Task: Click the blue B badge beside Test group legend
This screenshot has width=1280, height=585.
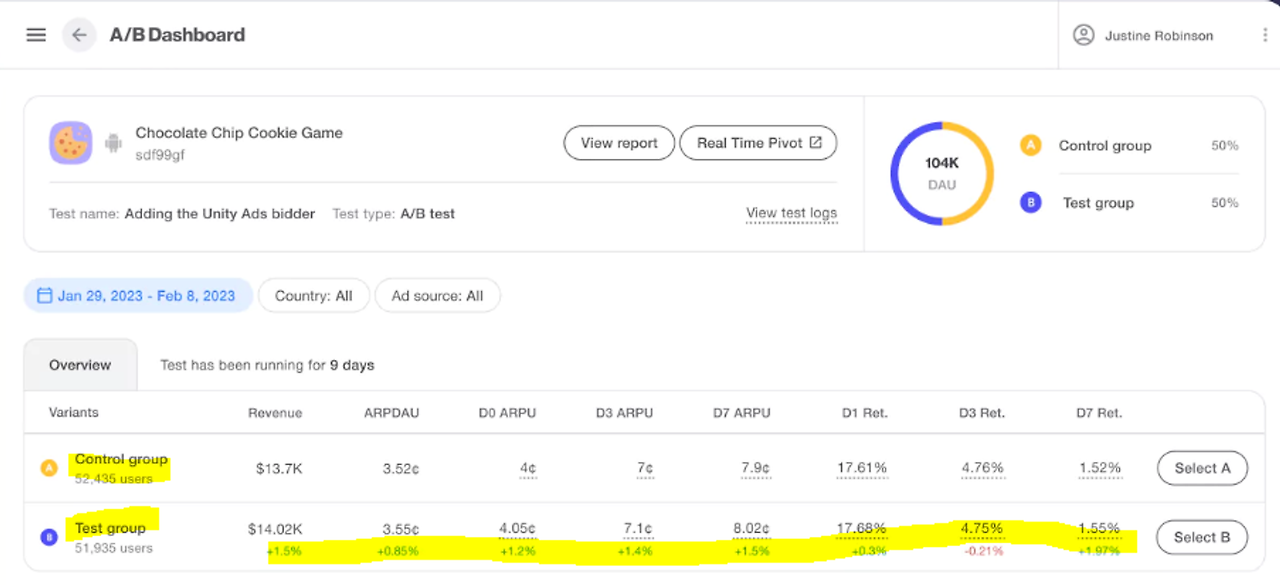Action: [x=1031, y=203]
